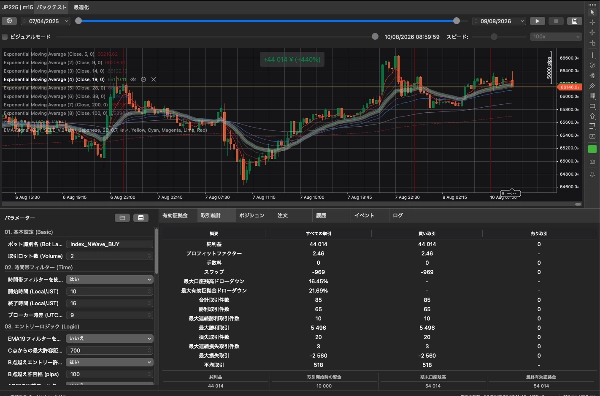Click the left layout button in パラメーター header
The width and height of the screenshot is (600, 396).
[122, 218]
